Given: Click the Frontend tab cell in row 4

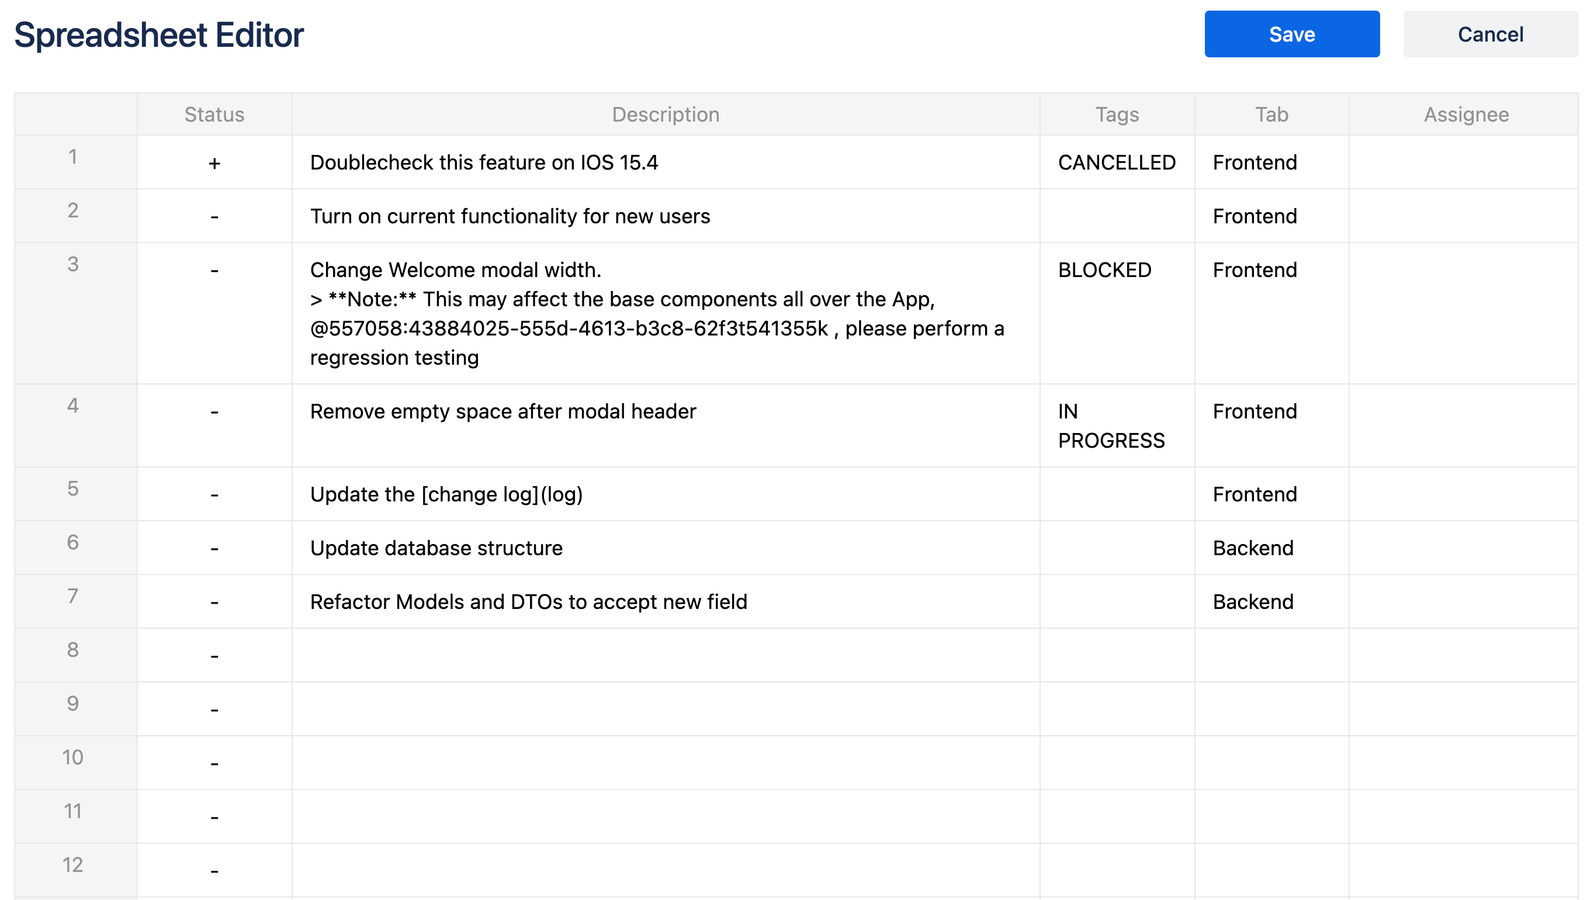Looking at the screenshot, I should click(1272, 425).
